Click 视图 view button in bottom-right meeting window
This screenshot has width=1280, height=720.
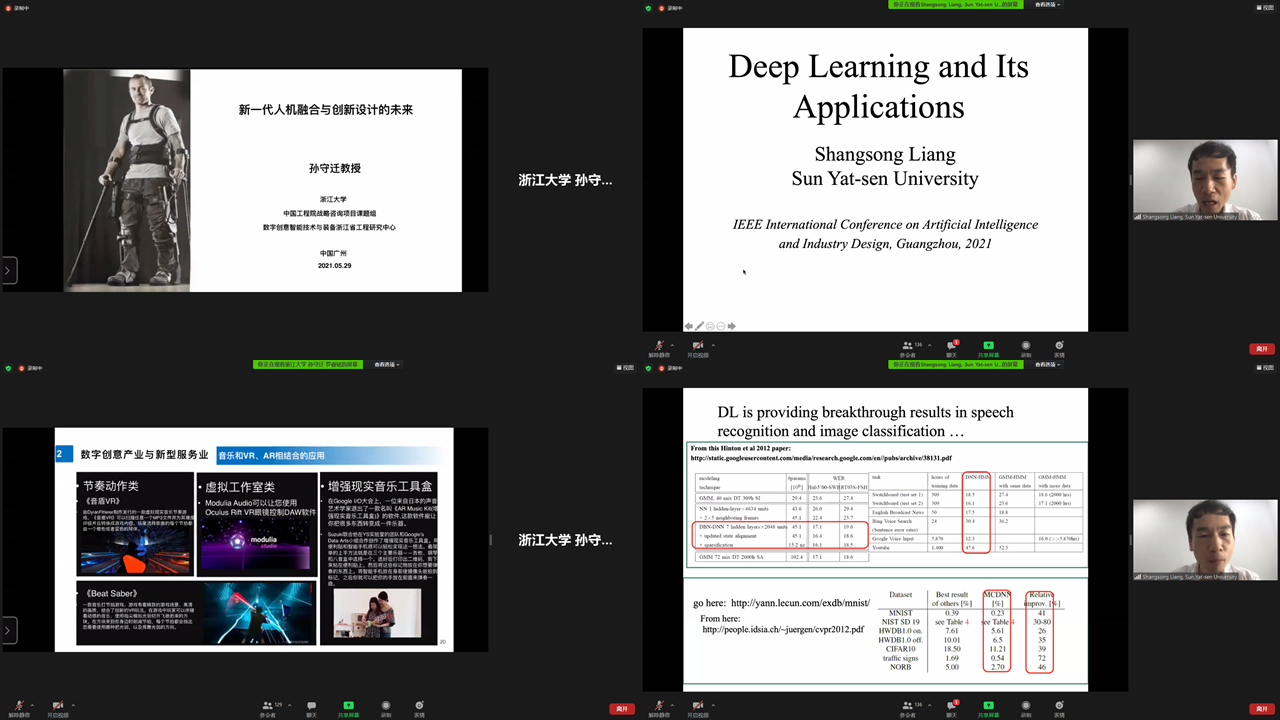[1266, 367]
